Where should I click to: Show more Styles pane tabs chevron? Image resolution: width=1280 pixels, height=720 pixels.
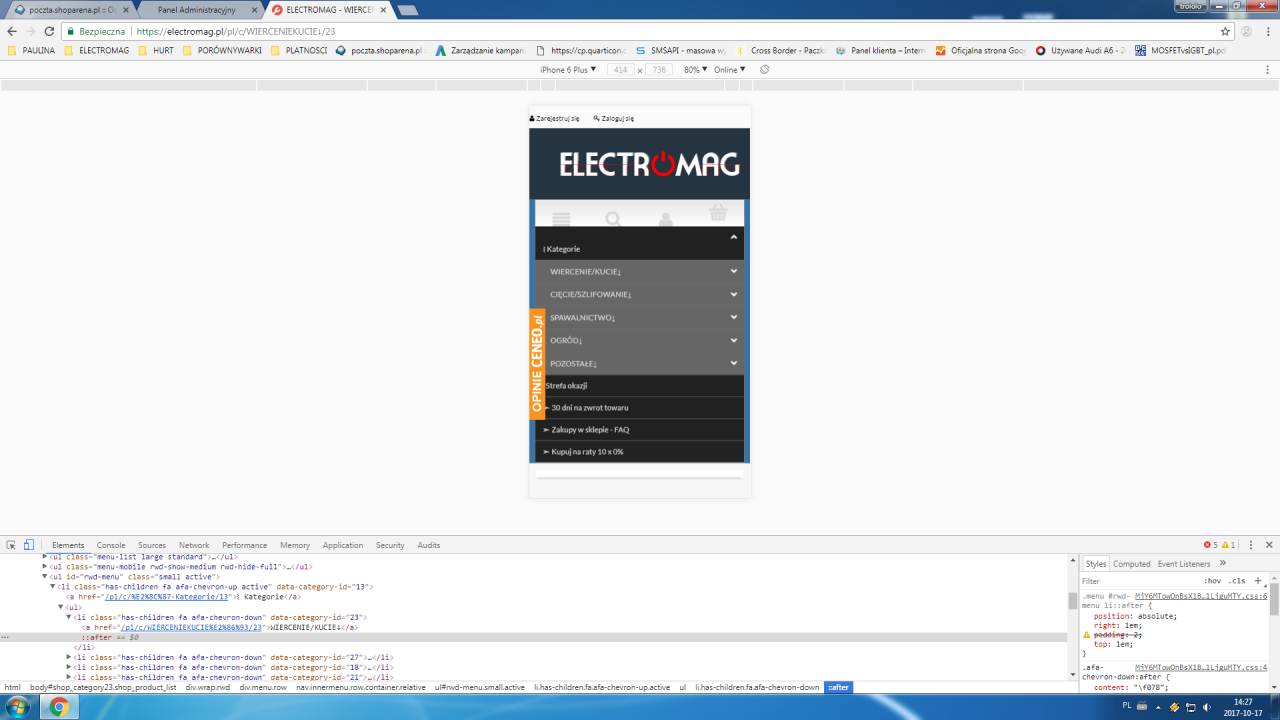click(x=1222, y=563)
